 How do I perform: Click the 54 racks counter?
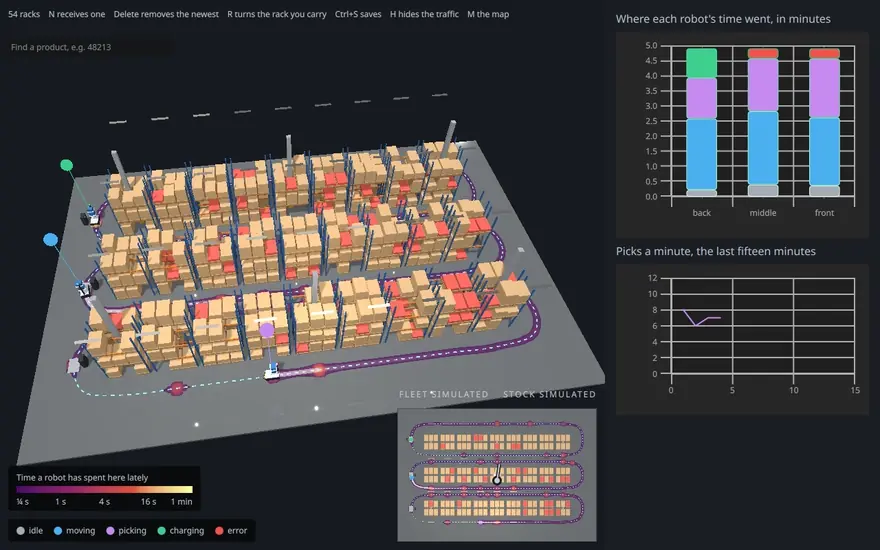click(x=24, y=14)
